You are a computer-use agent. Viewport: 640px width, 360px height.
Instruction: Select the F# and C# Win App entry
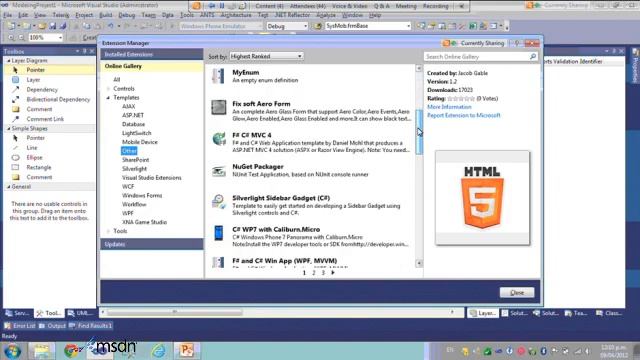tap(310, 262)
